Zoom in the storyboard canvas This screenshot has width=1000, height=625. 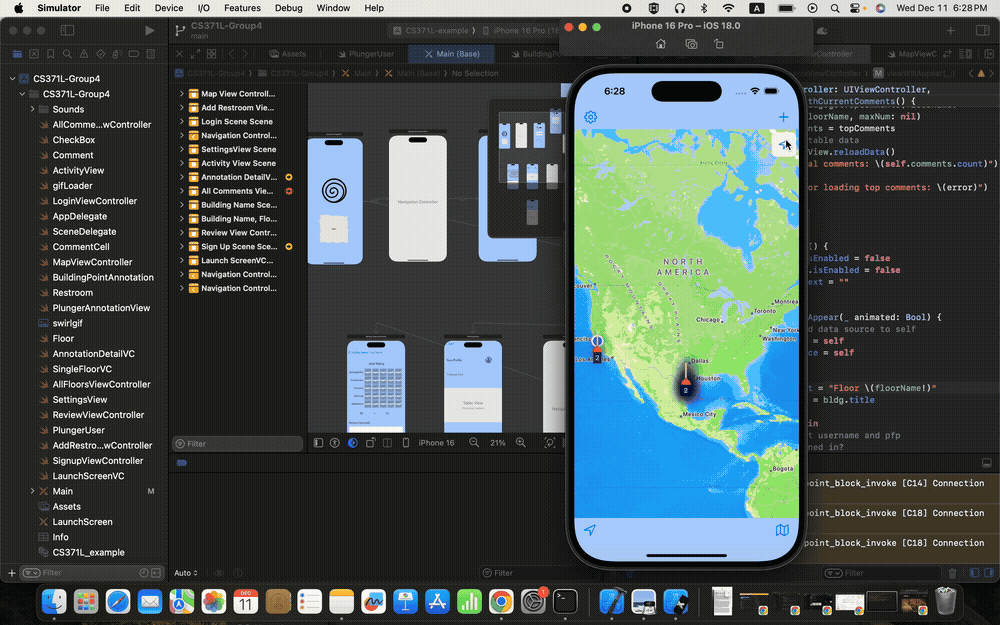520,443
